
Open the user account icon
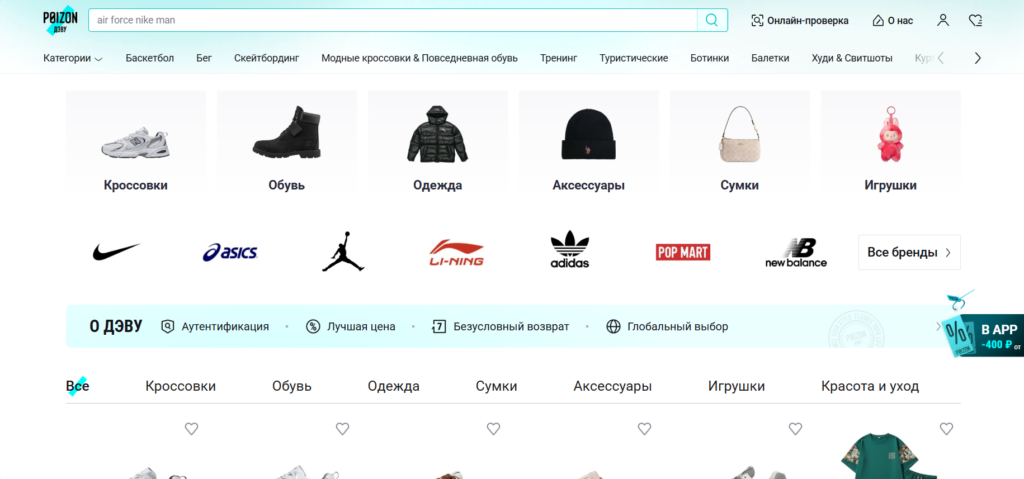[942, 20]
